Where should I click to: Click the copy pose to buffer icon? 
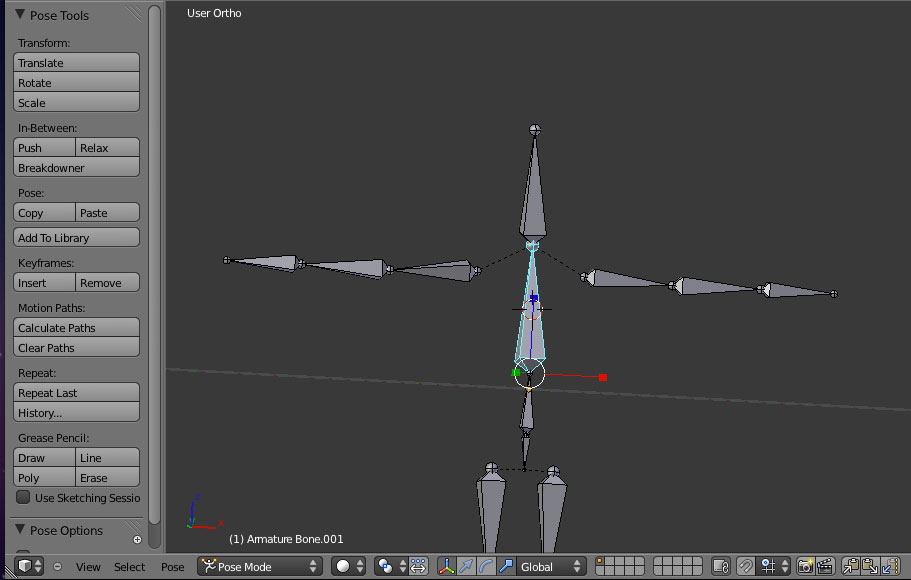tap(851, 566)
